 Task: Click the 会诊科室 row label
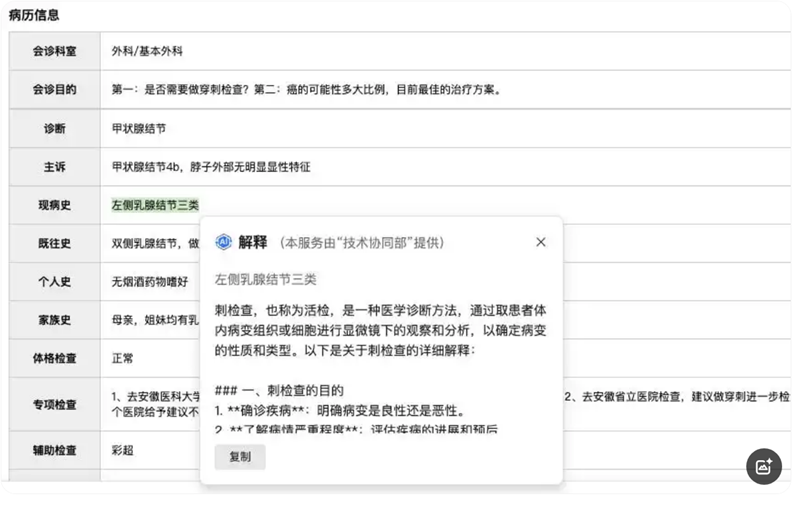55,51
